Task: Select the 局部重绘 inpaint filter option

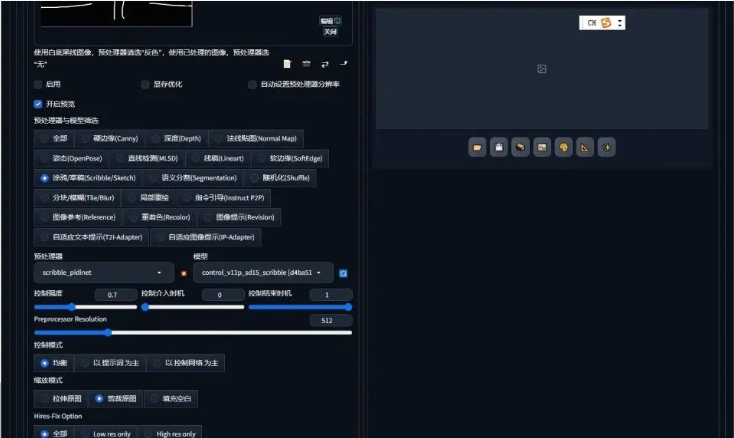Action: (x=148, y=197)
